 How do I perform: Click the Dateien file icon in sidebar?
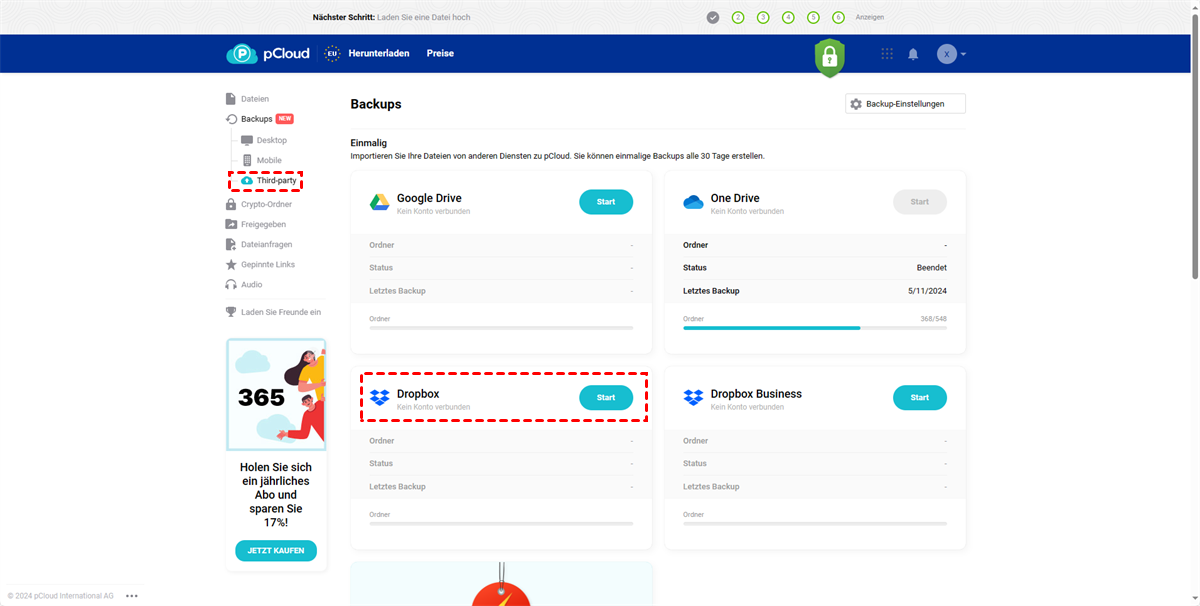tap(231, 99)
